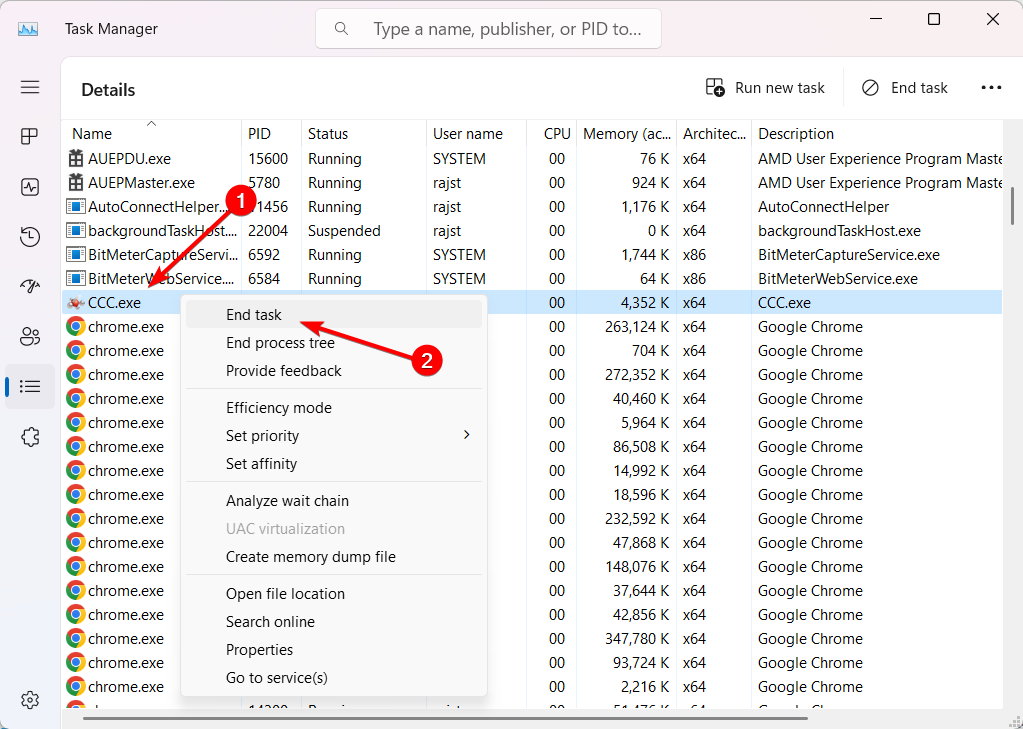The height and width of the screenshot is (729, 1023).
Task: Select Set affinity in context menu
Action: 334,463
